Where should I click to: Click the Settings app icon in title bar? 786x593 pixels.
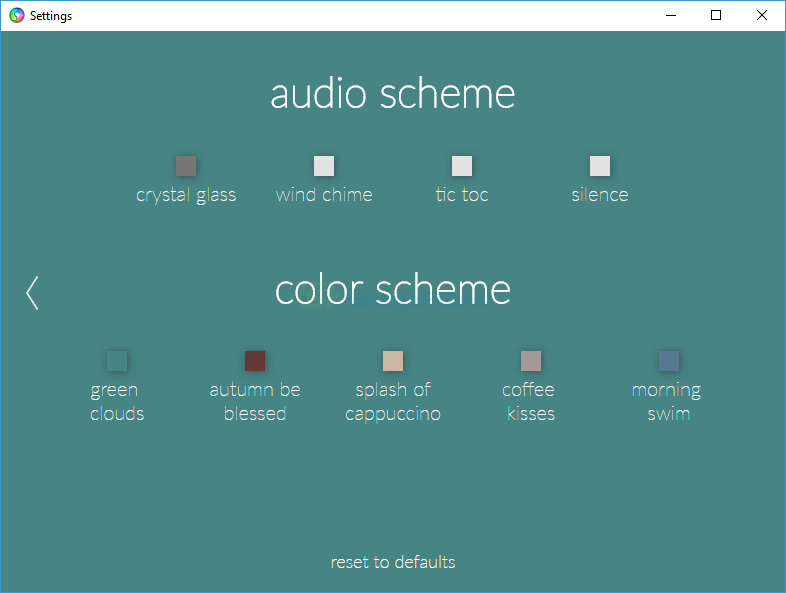click(x=17, y=16)
